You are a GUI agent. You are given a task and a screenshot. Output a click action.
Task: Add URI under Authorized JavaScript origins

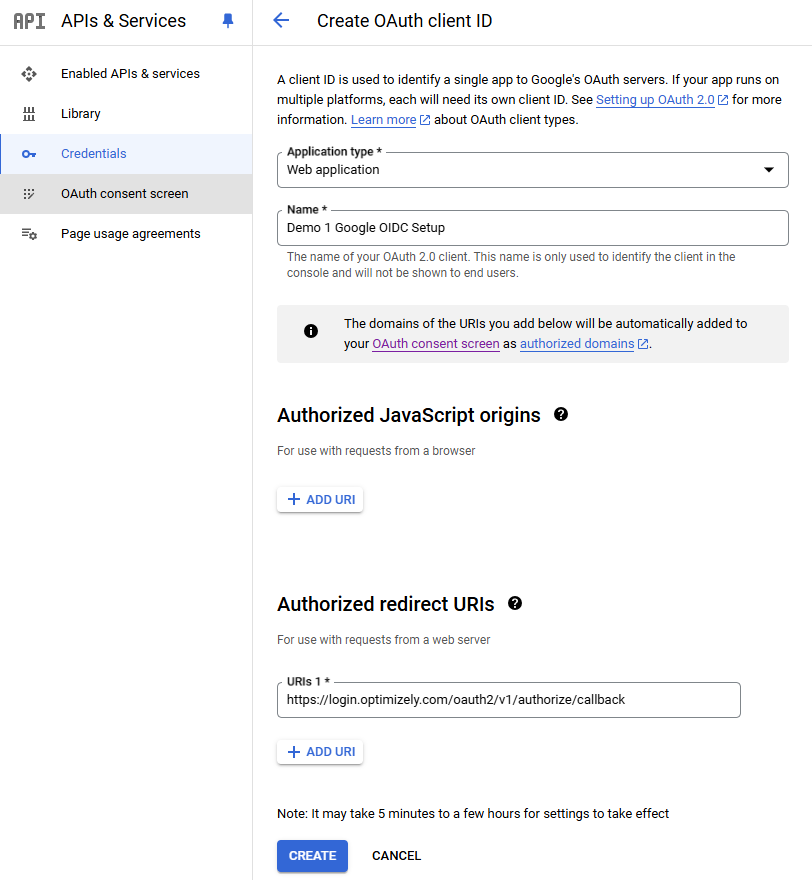point(320,499)
